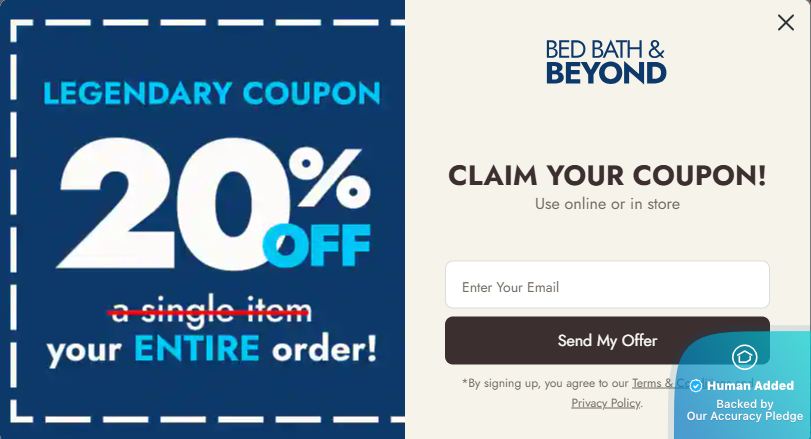Image resolution: width=811 pixels, height=439 pixels.
Task: Click the Claim Your Coupon heading
Action: (x=607, y=175)
